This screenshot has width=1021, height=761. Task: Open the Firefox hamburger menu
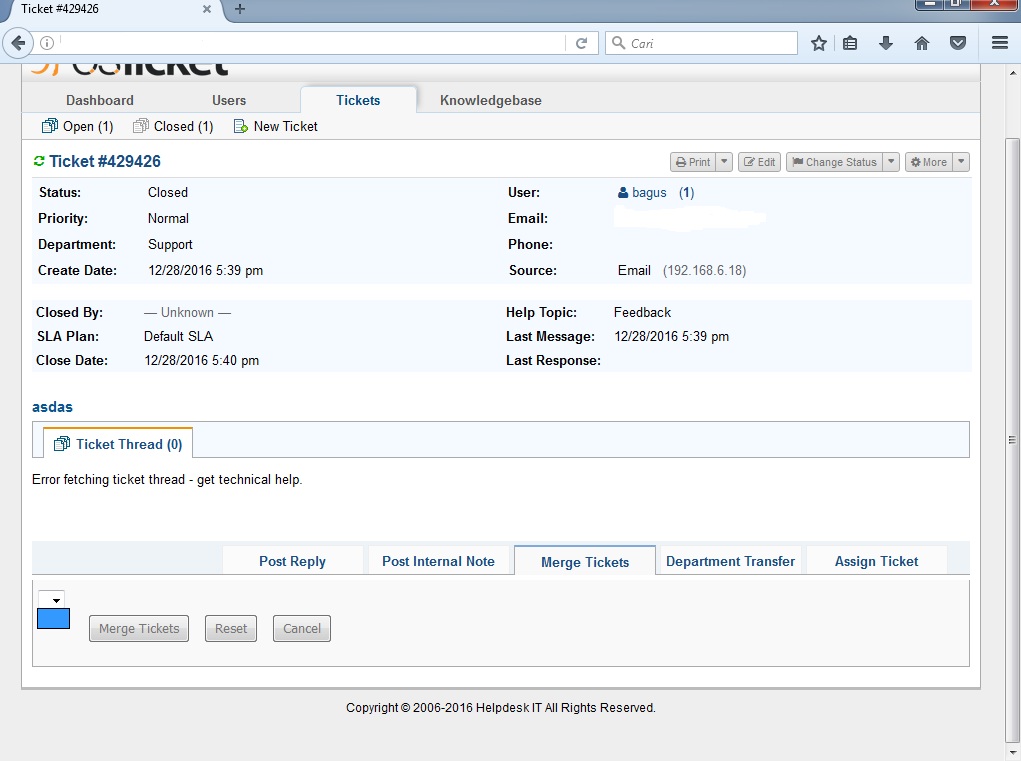click(x=999, y=43)
